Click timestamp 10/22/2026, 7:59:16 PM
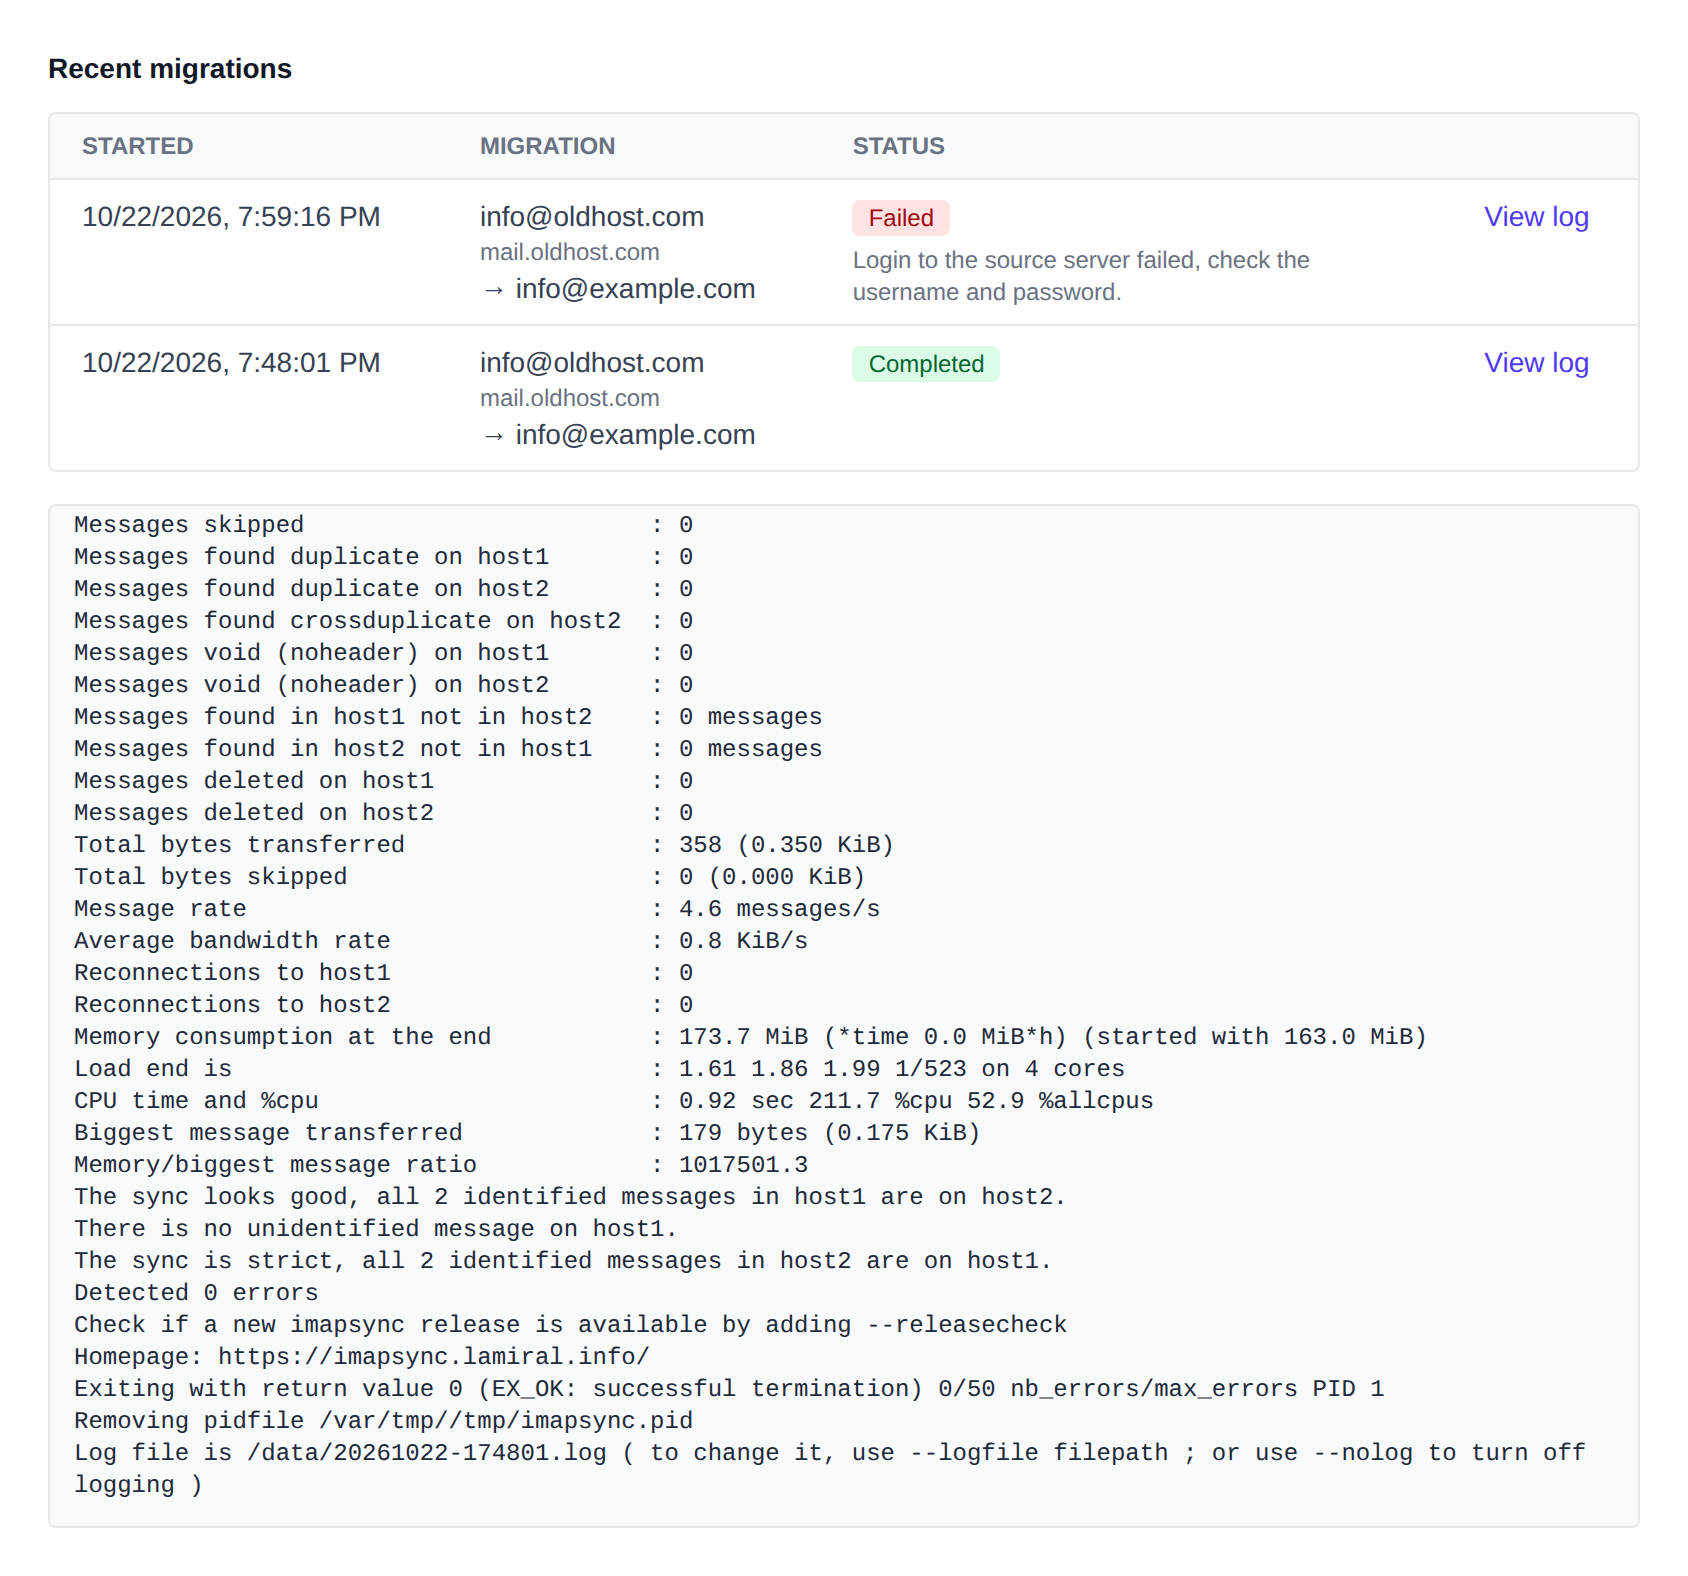This screenshot has width=1688, height=1576. pos(231,217)
